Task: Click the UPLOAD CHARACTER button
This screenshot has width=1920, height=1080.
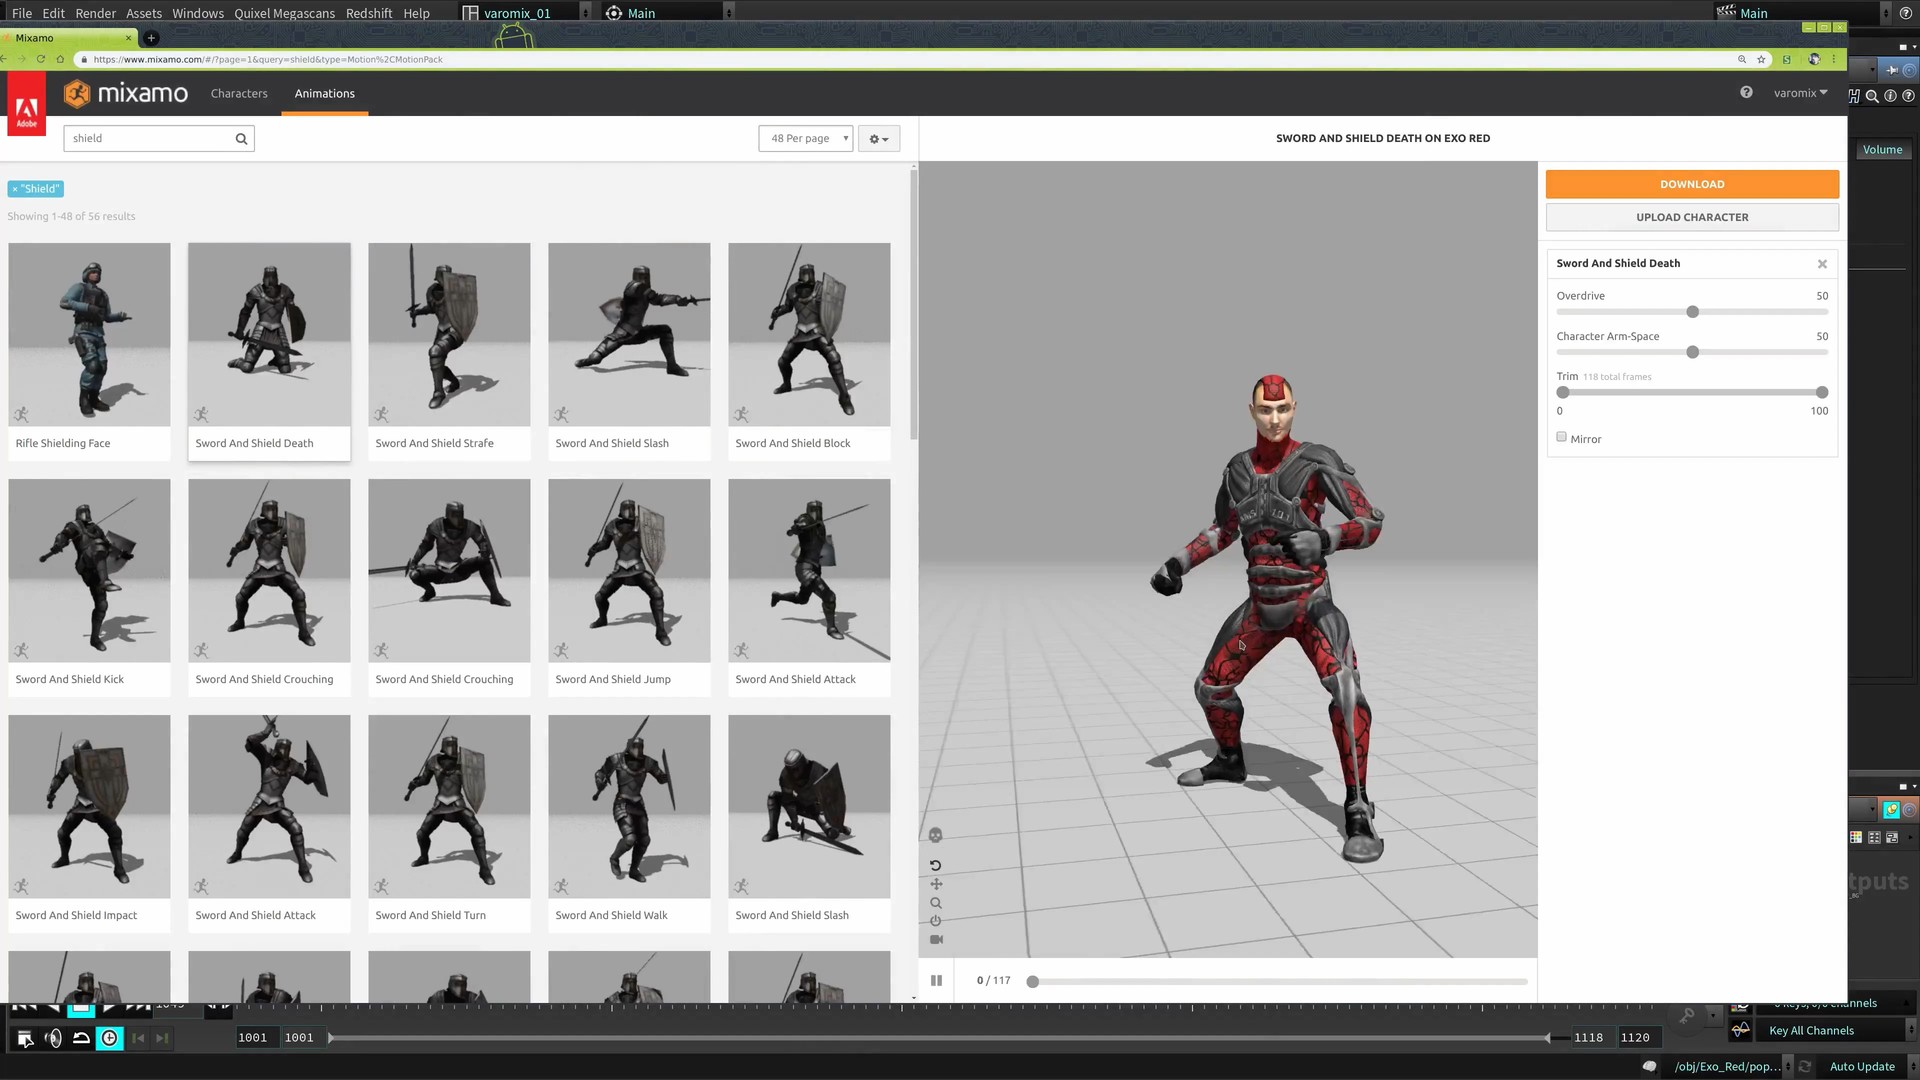Action: point(1691,217)
